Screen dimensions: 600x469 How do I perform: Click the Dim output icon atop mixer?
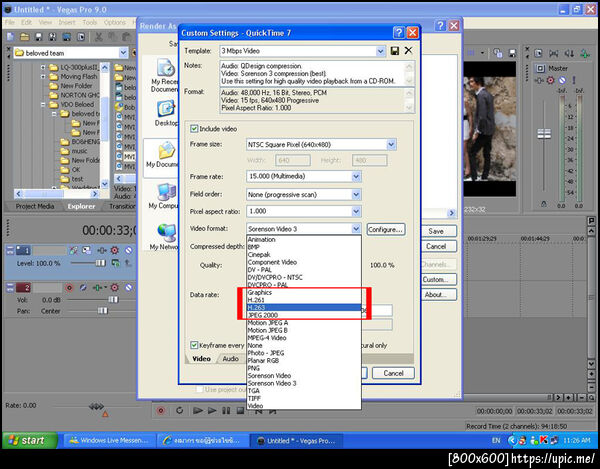(569, 54)
